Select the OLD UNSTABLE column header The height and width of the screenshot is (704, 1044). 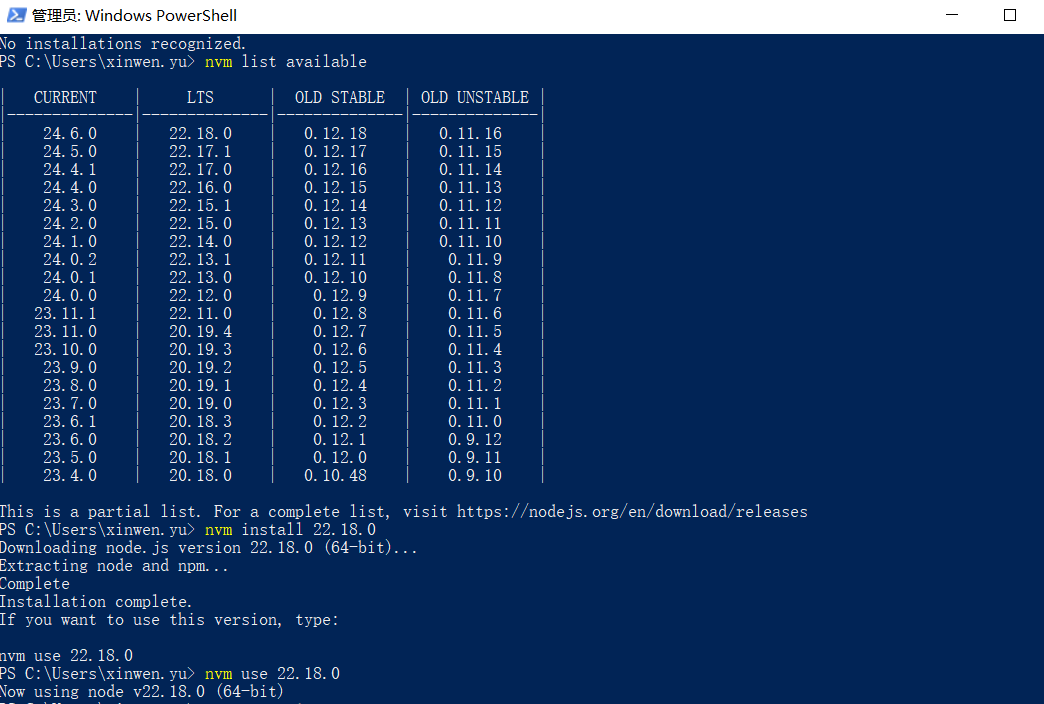[475, 98]
